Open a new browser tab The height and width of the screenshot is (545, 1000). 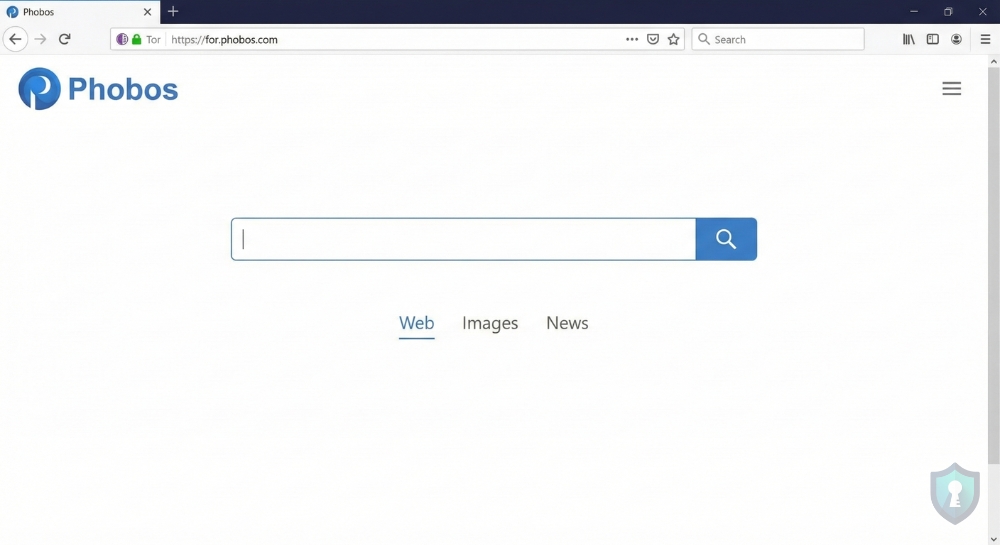(x=173, y=12)
